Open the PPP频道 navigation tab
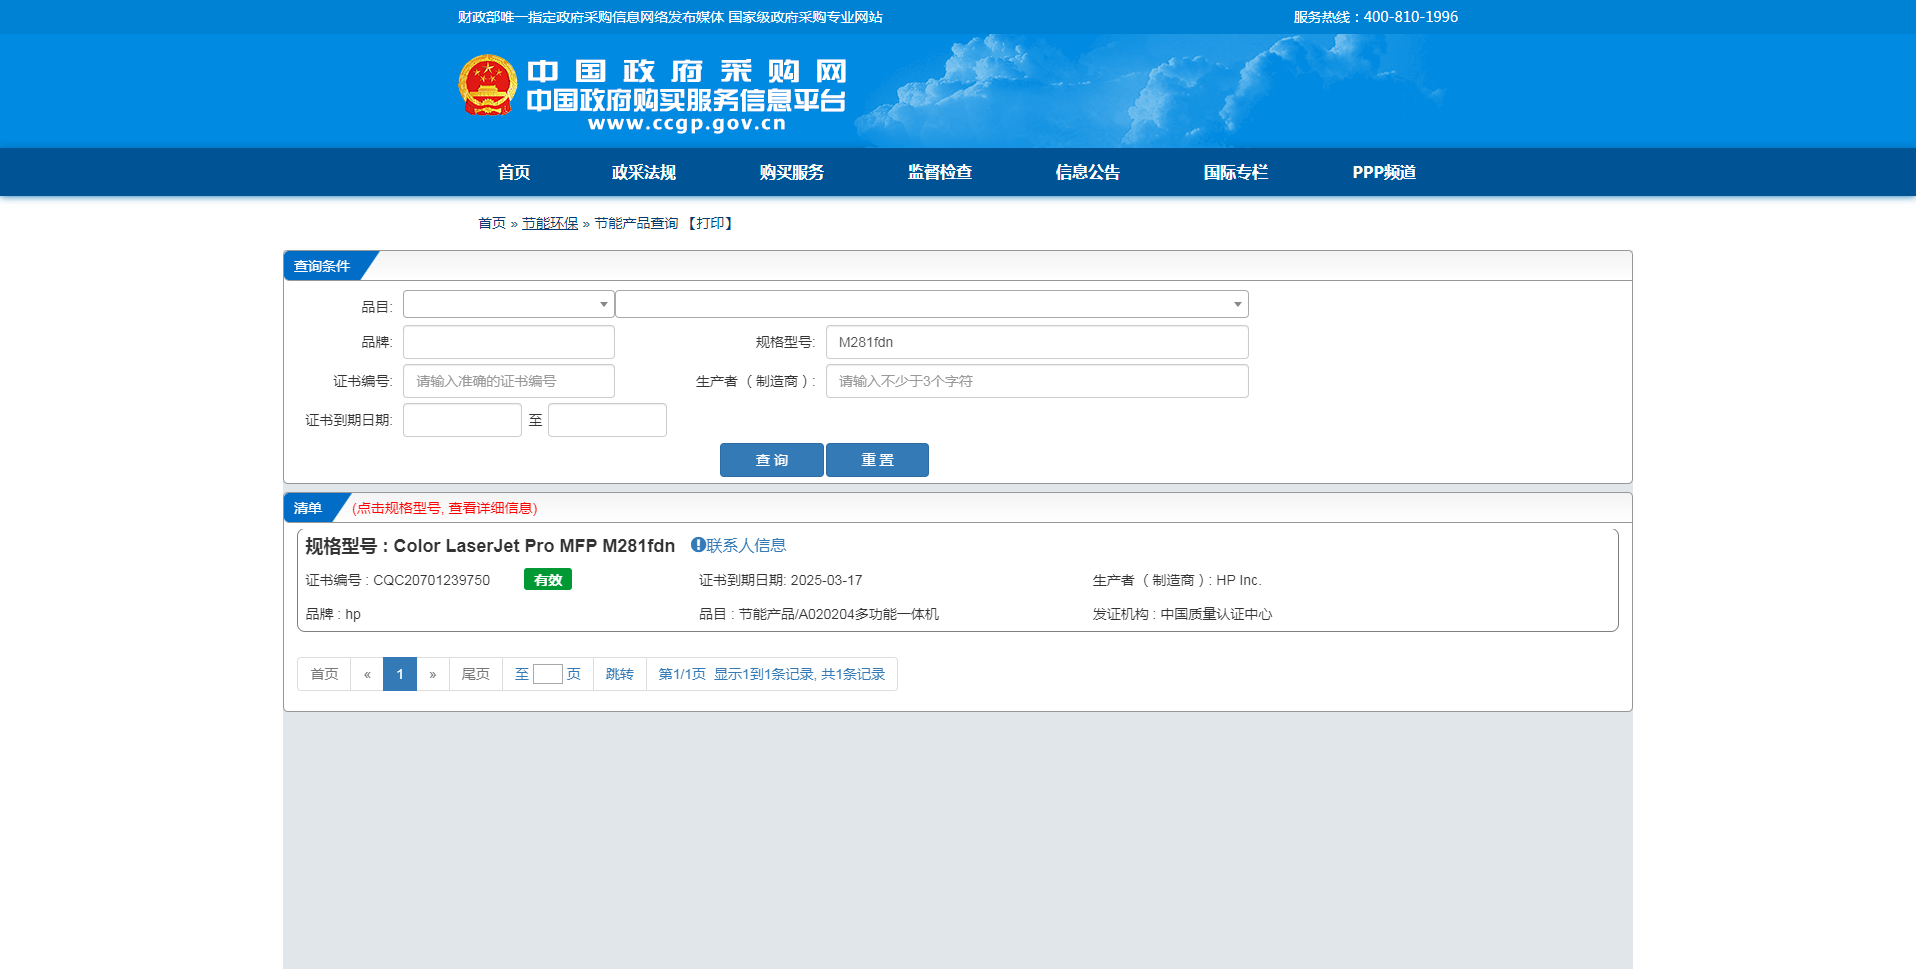This screenshot has width=1916, height=969. click(1383, 172)
